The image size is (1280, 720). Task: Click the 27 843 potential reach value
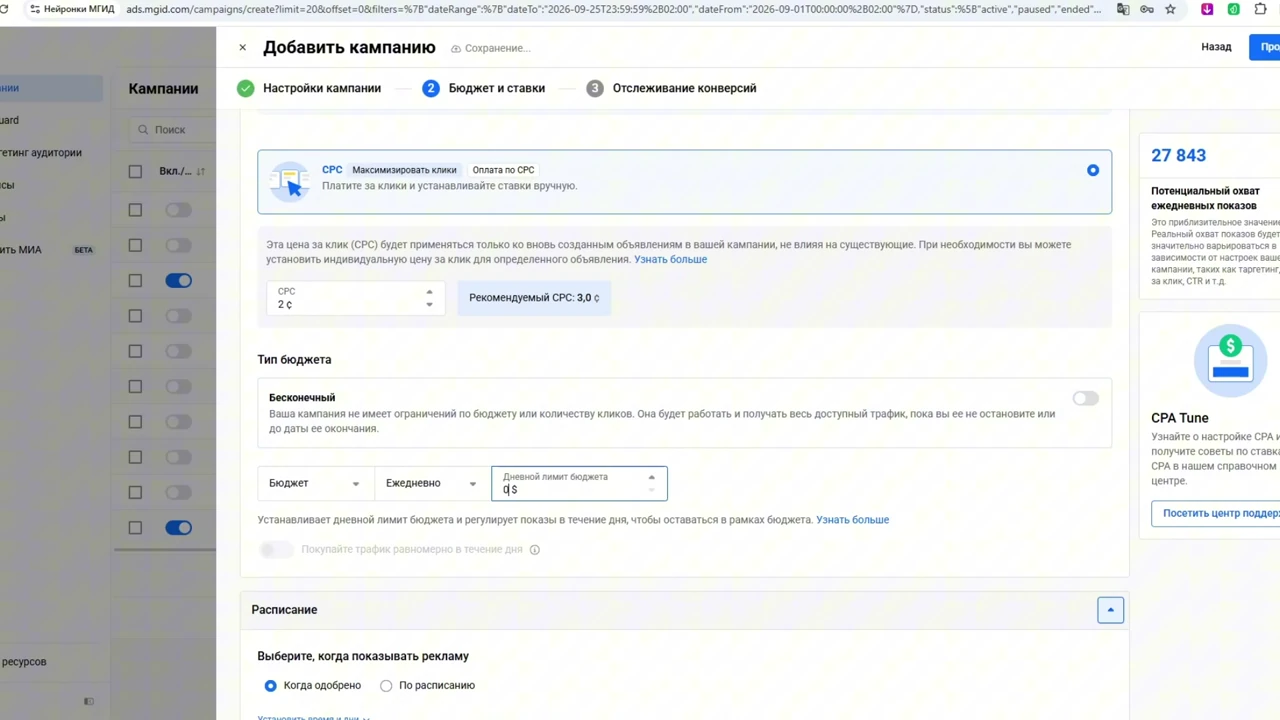[1178, 155]
